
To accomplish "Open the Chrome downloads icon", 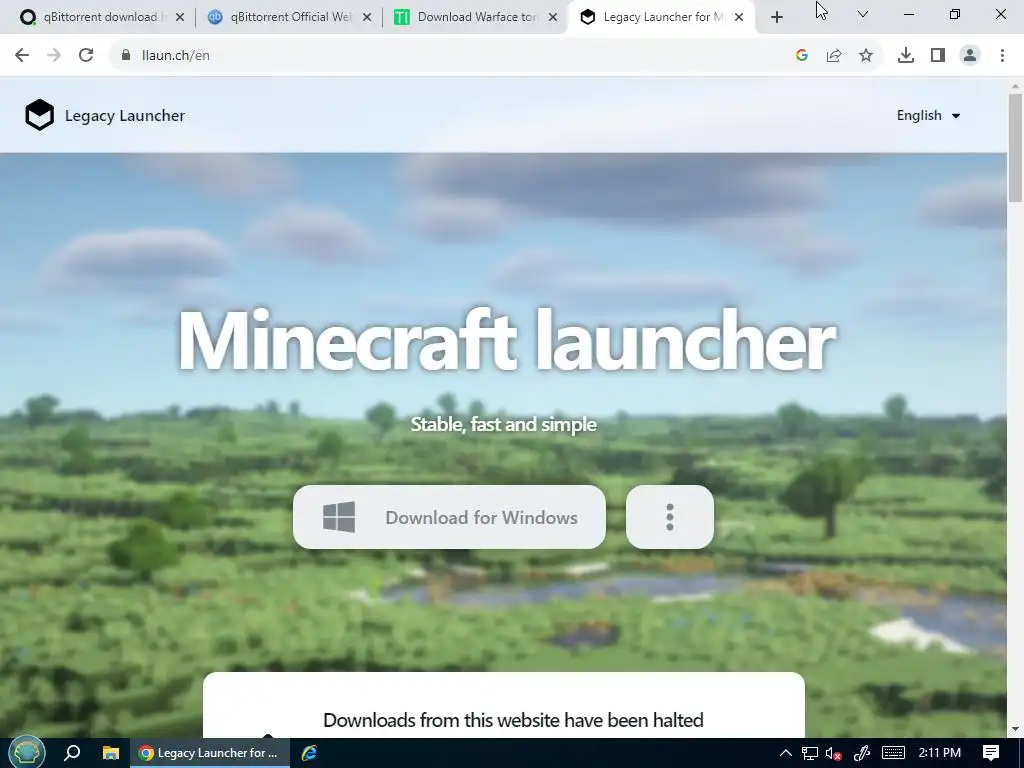I will (906, 56).
